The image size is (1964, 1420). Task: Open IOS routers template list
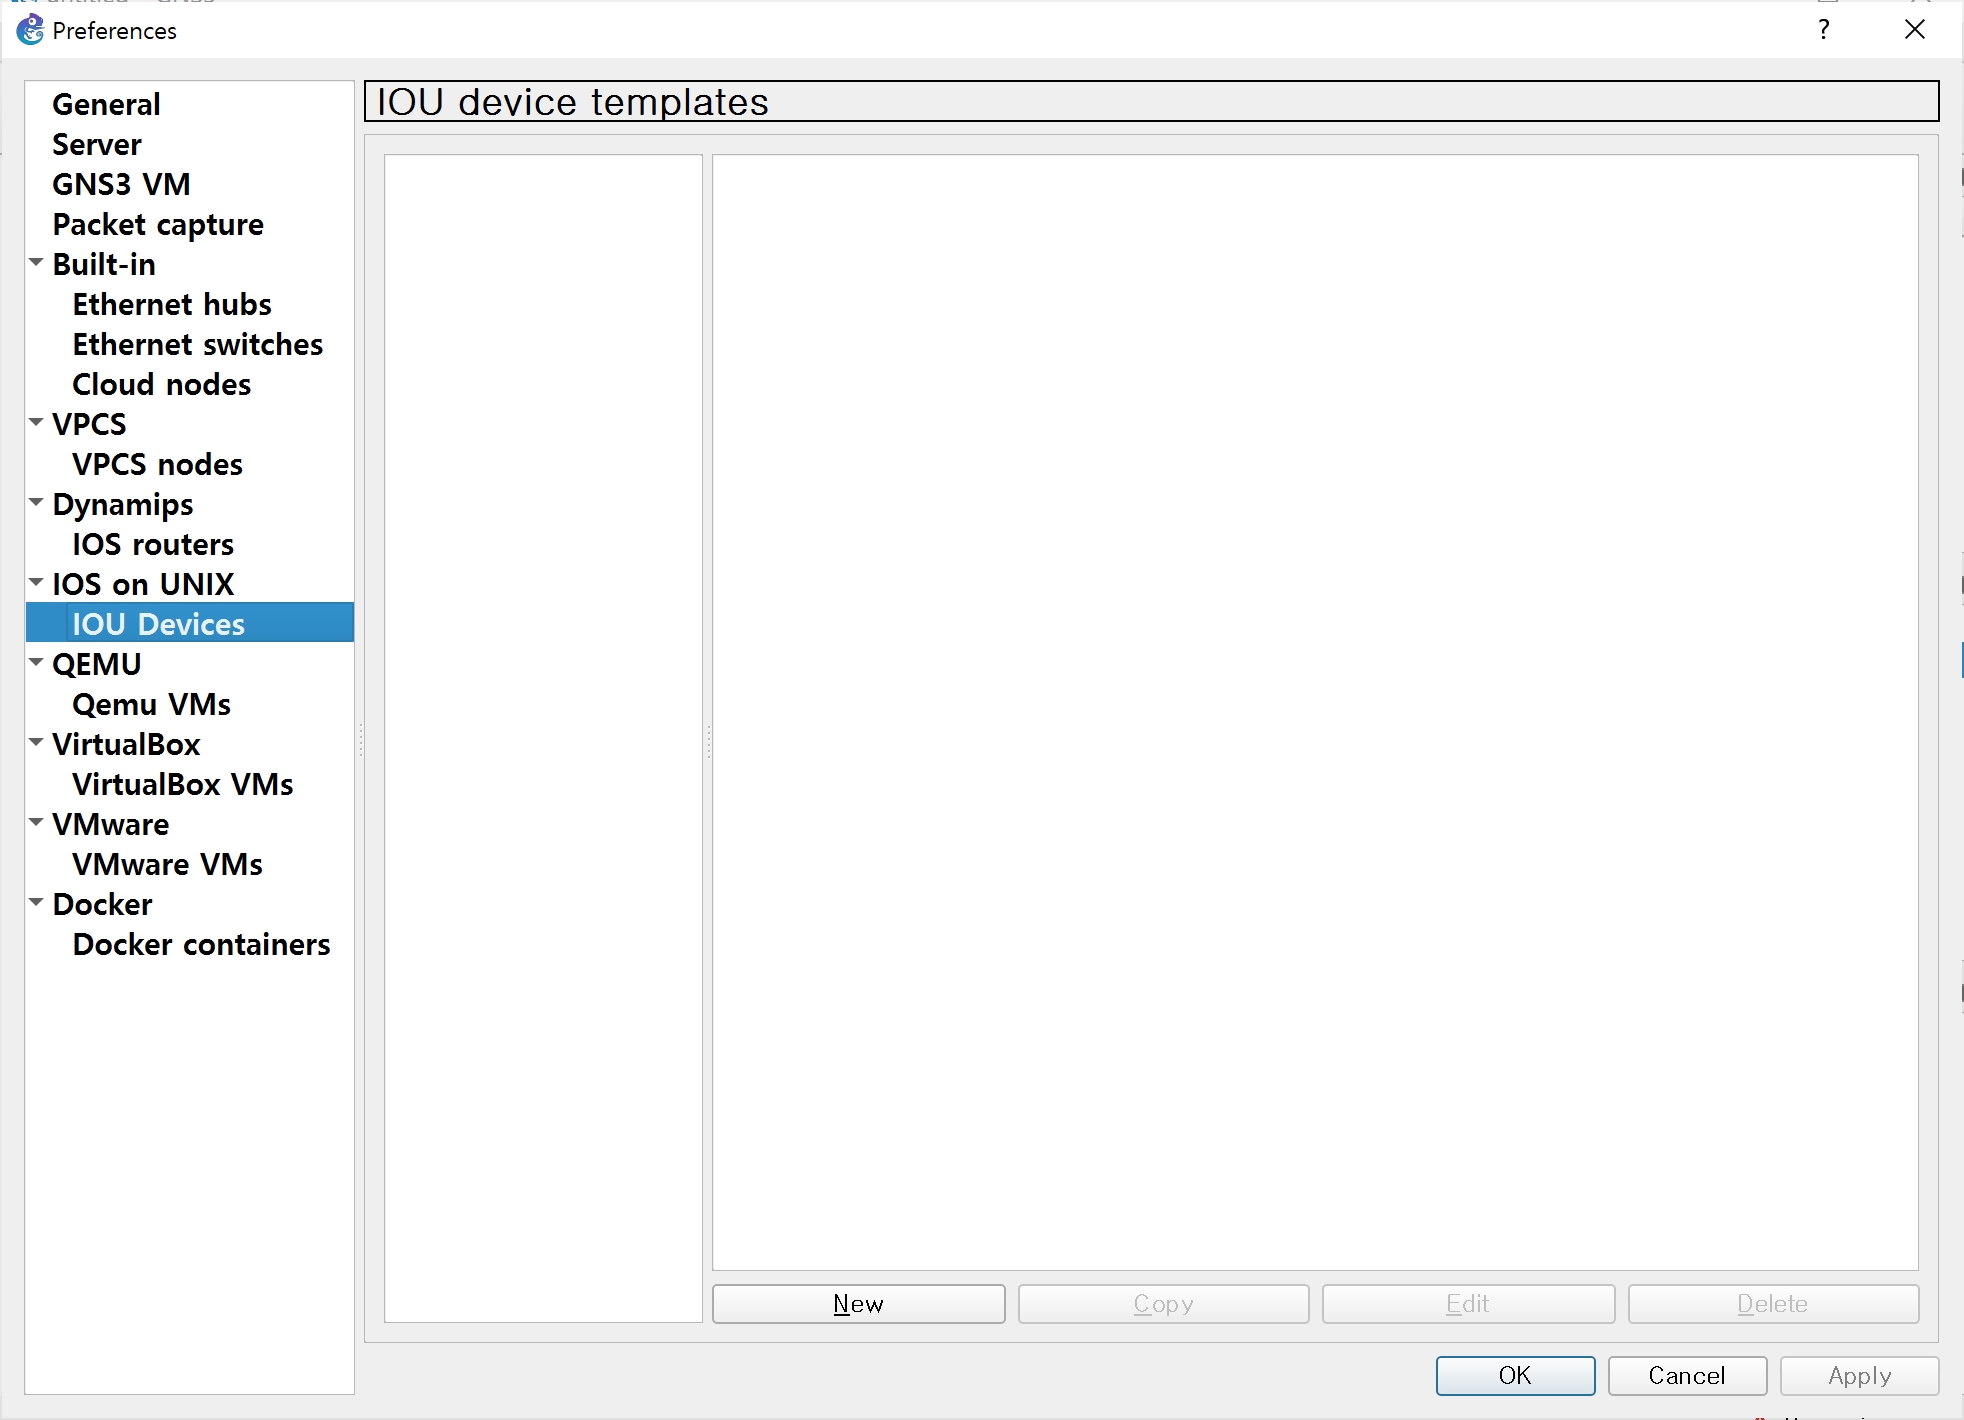tap(152, 544)
